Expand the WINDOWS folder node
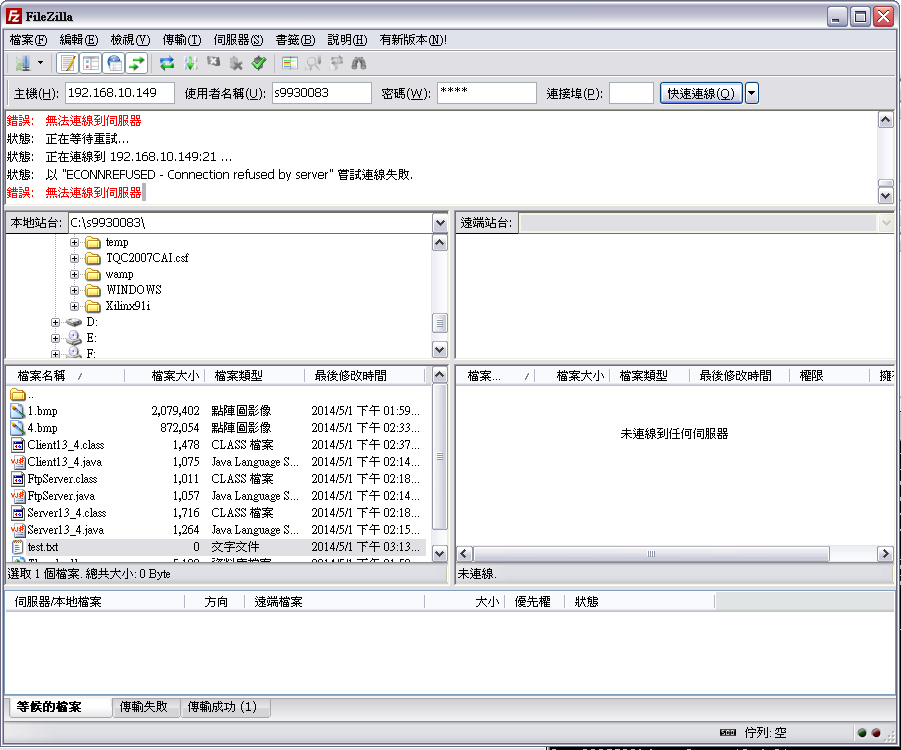Image resolution: width=901 pixels, height=750 pixels. click(74, 290)
